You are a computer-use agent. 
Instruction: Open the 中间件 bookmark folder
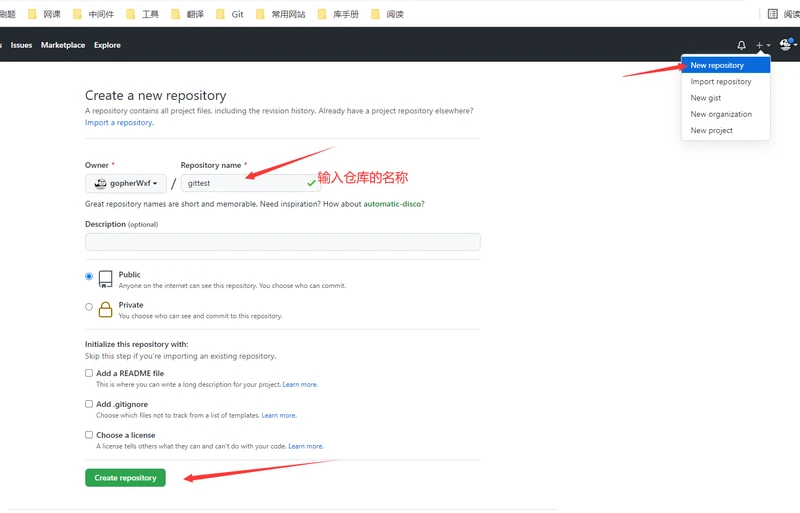(x=93, y=14)
